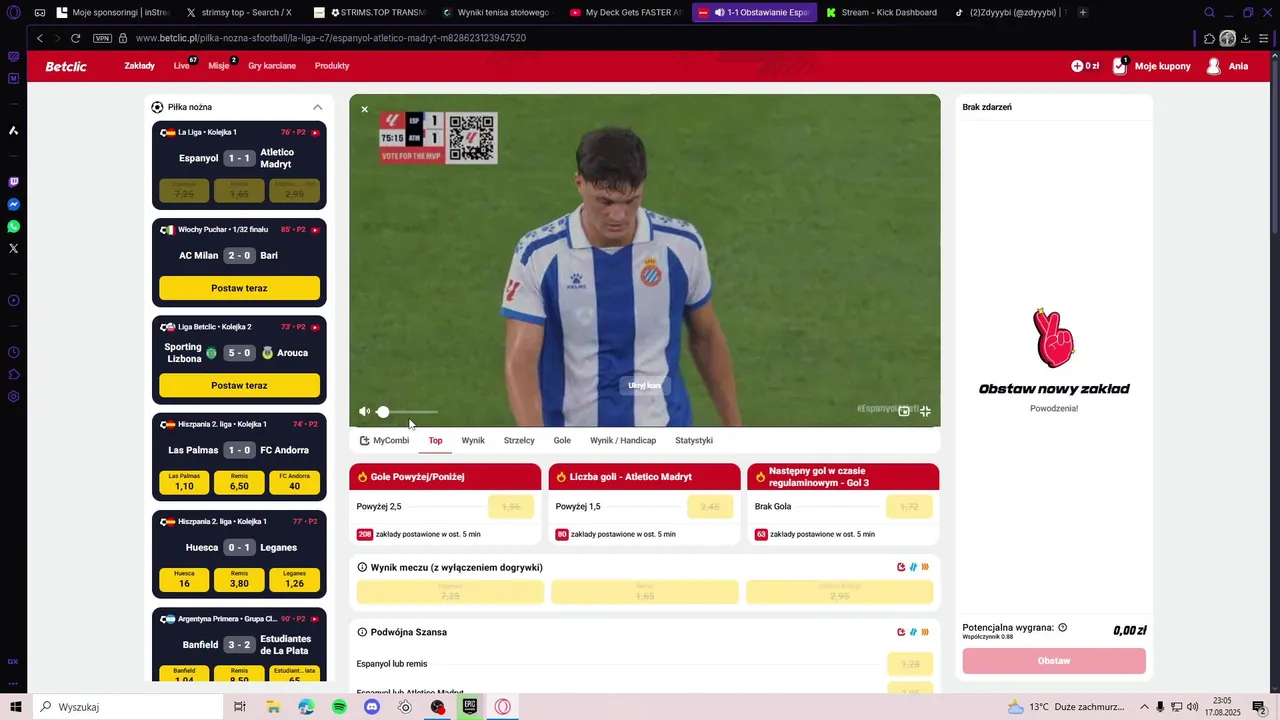Viewport: 1280px width, 720px height.
Task: Click the Windows Wyszukaj search box
Action: pyautogui.click(x=127, y=707)
